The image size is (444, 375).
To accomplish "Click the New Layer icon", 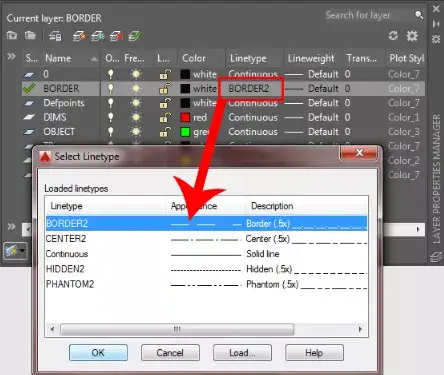I will click(79, 36).
